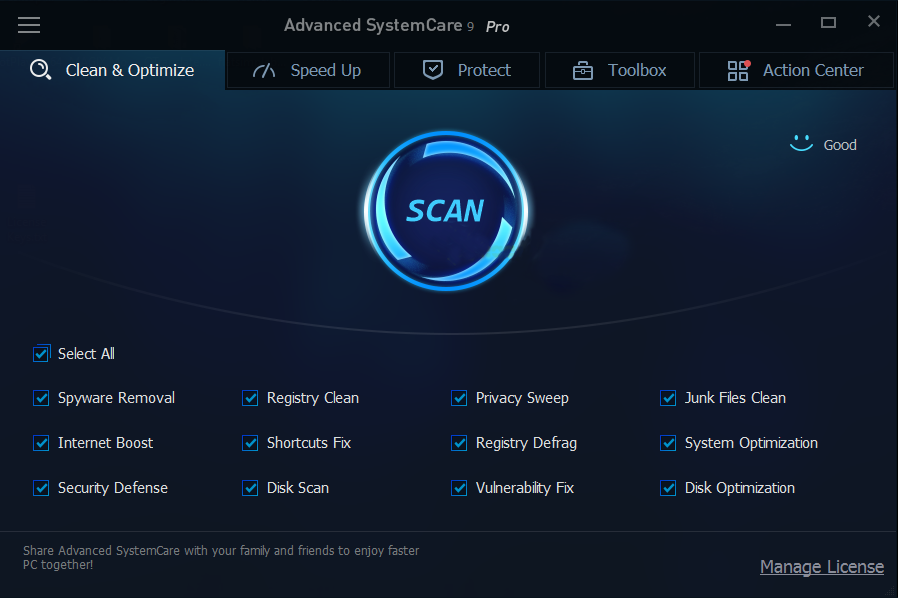This screenshot has height=598, width=898.
Task: Open the Action Center tab
Action: tap(812, 70)
